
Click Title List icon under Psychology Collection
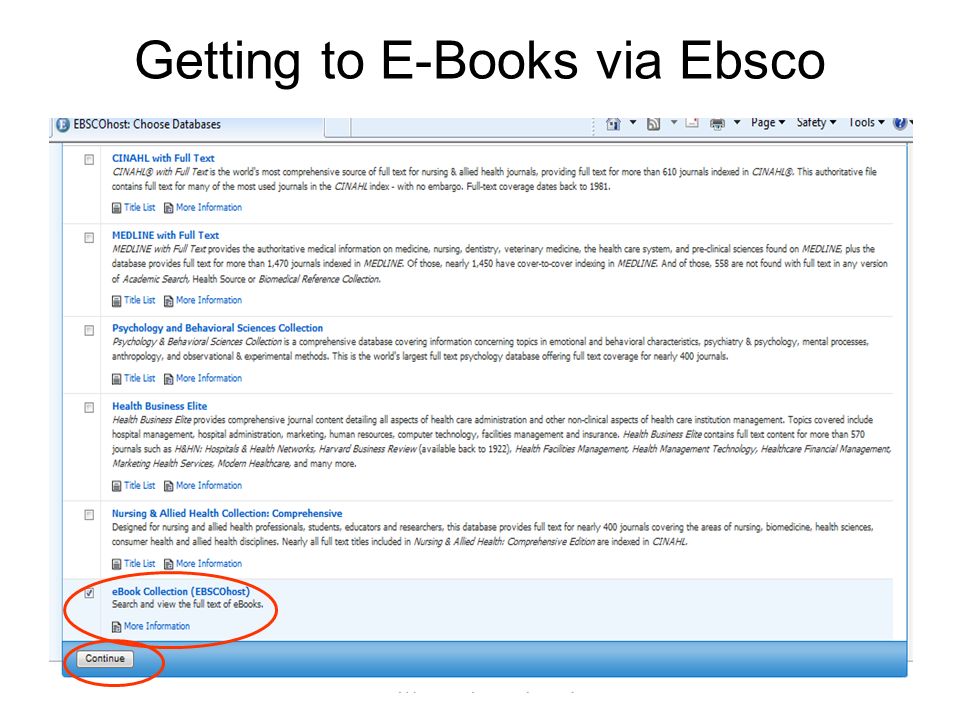point(116,379)
